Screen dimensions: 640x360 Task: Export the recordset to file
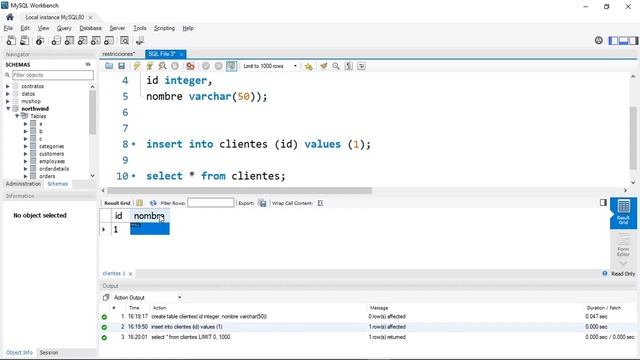(262, 203)
